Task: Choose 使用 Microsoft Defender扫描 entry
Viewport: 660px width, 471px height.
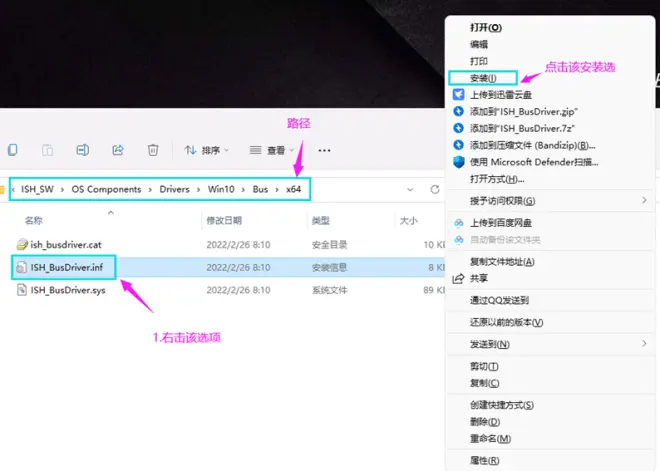Action: (x=534, y=162)
